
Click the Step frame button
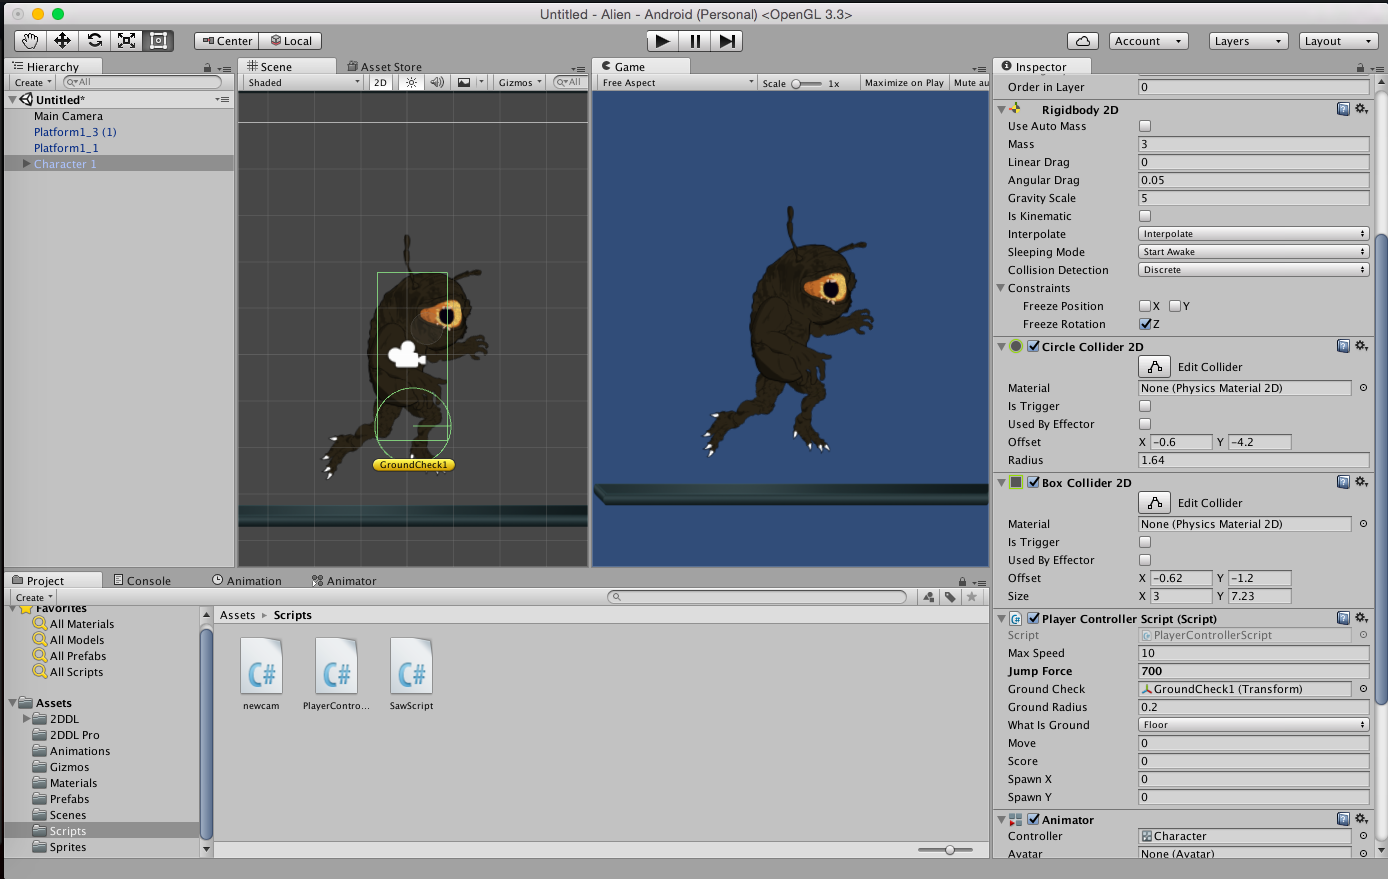click(727, 41)
